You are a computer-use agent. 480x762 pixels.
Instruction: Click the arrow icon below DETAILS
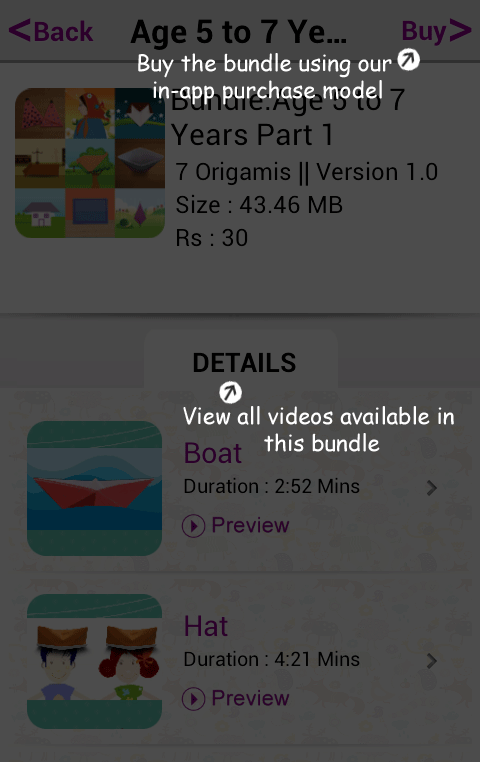tap(230, 392)
